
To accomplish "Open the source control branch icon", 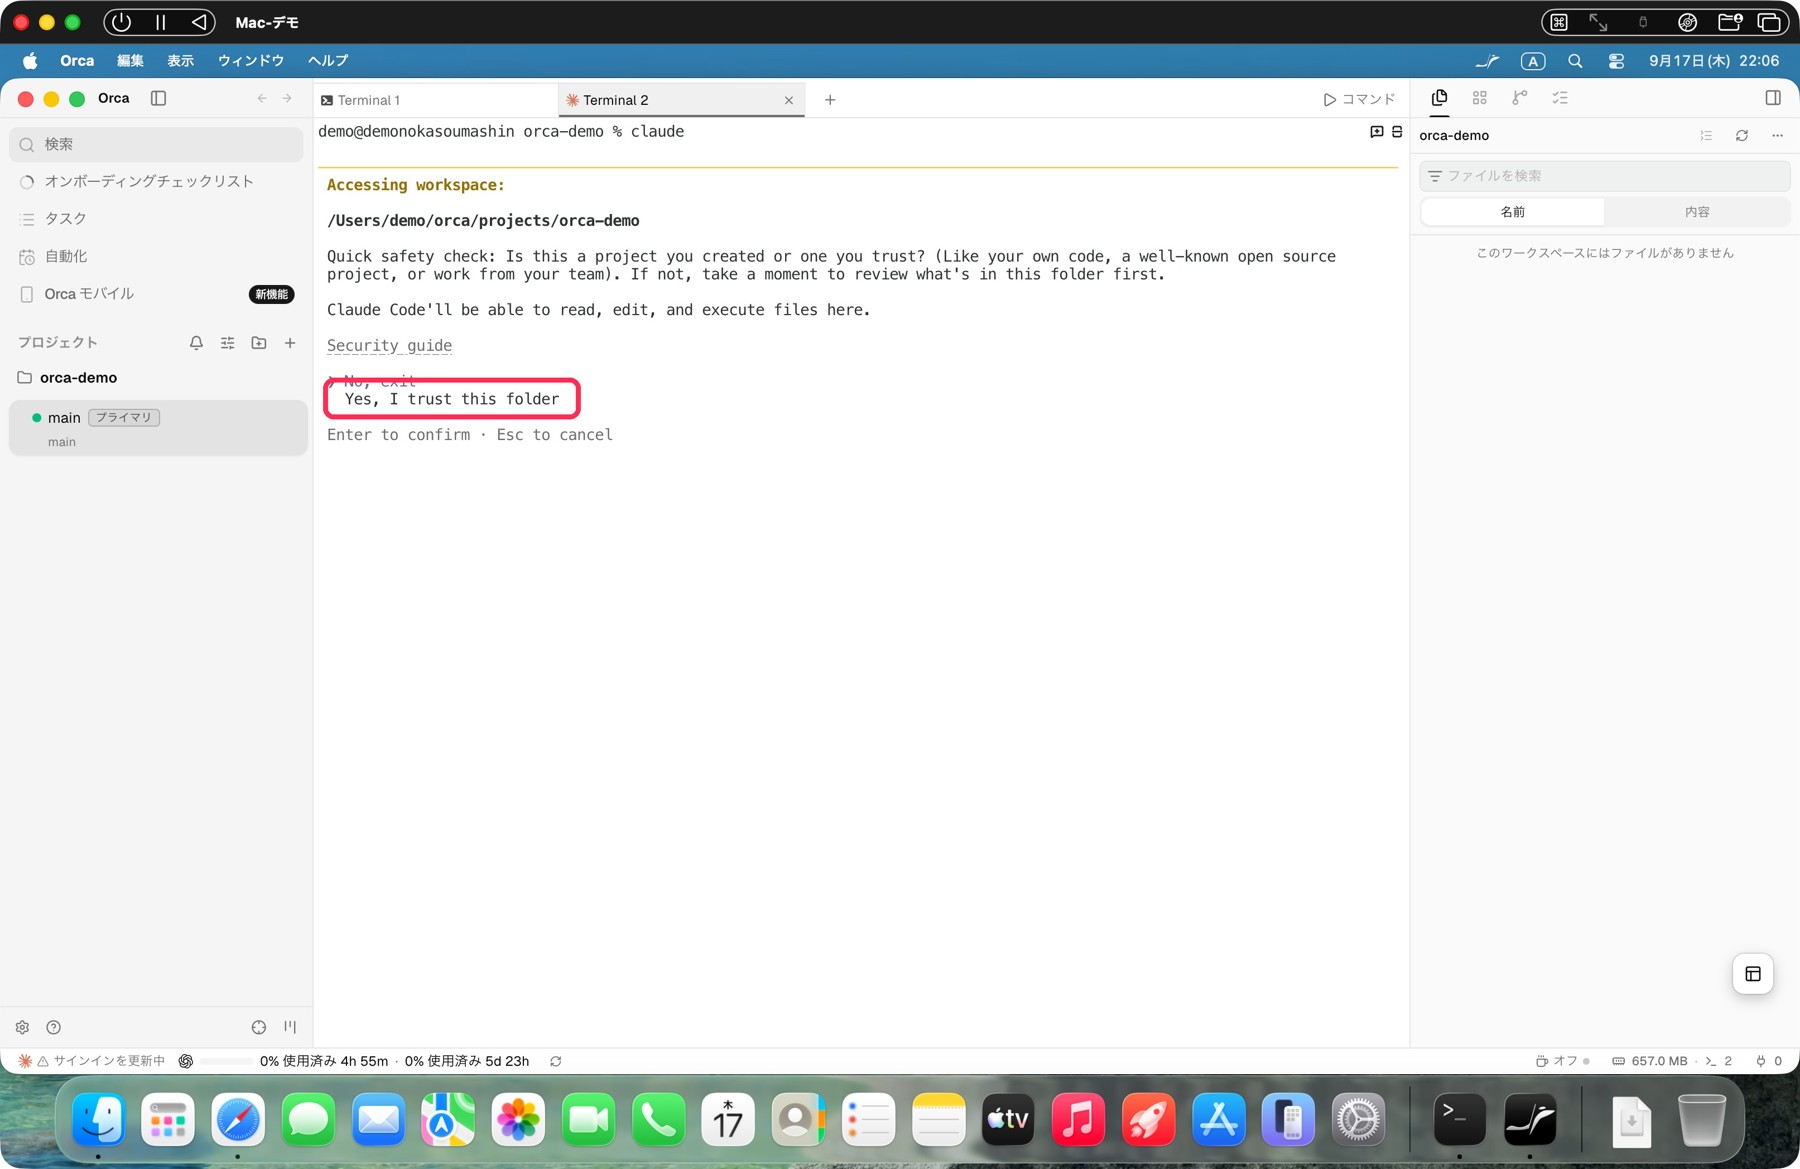I will (x=1520, y=98).
